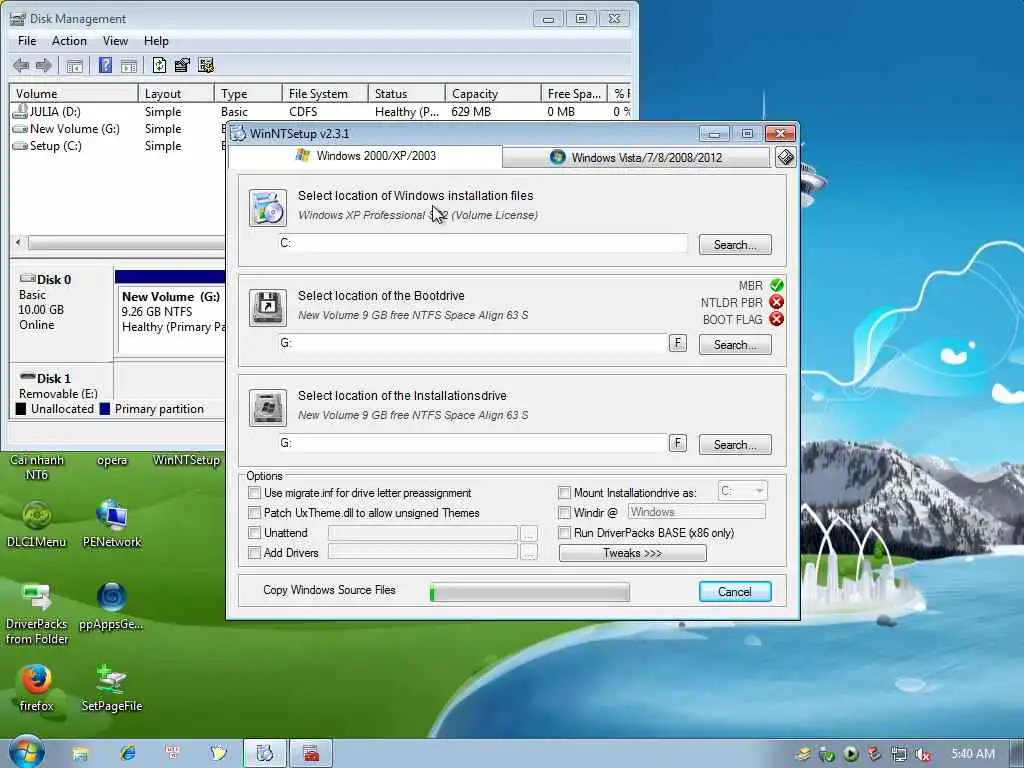Open the DLC1Menu desktop icon

pos(37,524)
